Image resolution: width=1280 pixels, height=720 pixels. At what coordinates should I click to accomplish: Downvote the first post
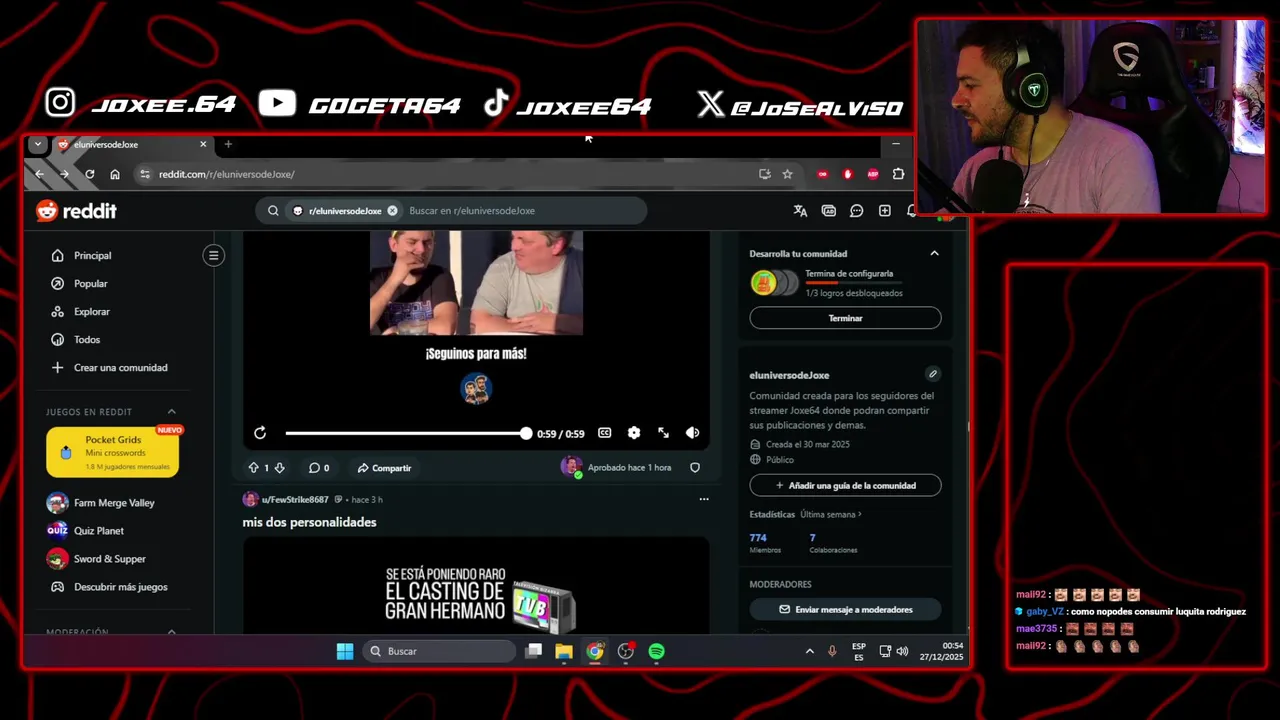click(x=279, y=468)
